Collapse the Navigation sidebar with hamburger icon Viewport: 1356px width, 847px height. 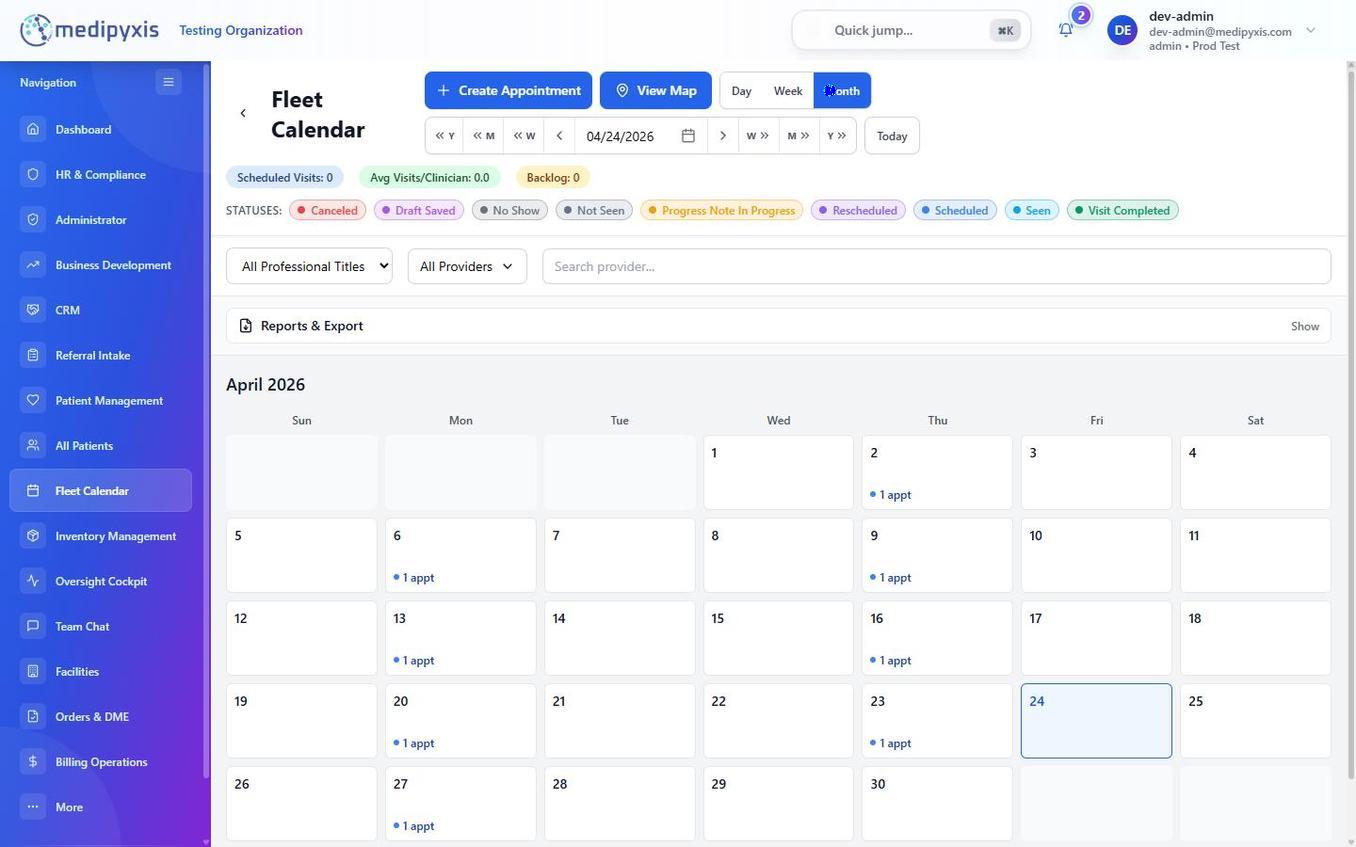coord(168,82)
